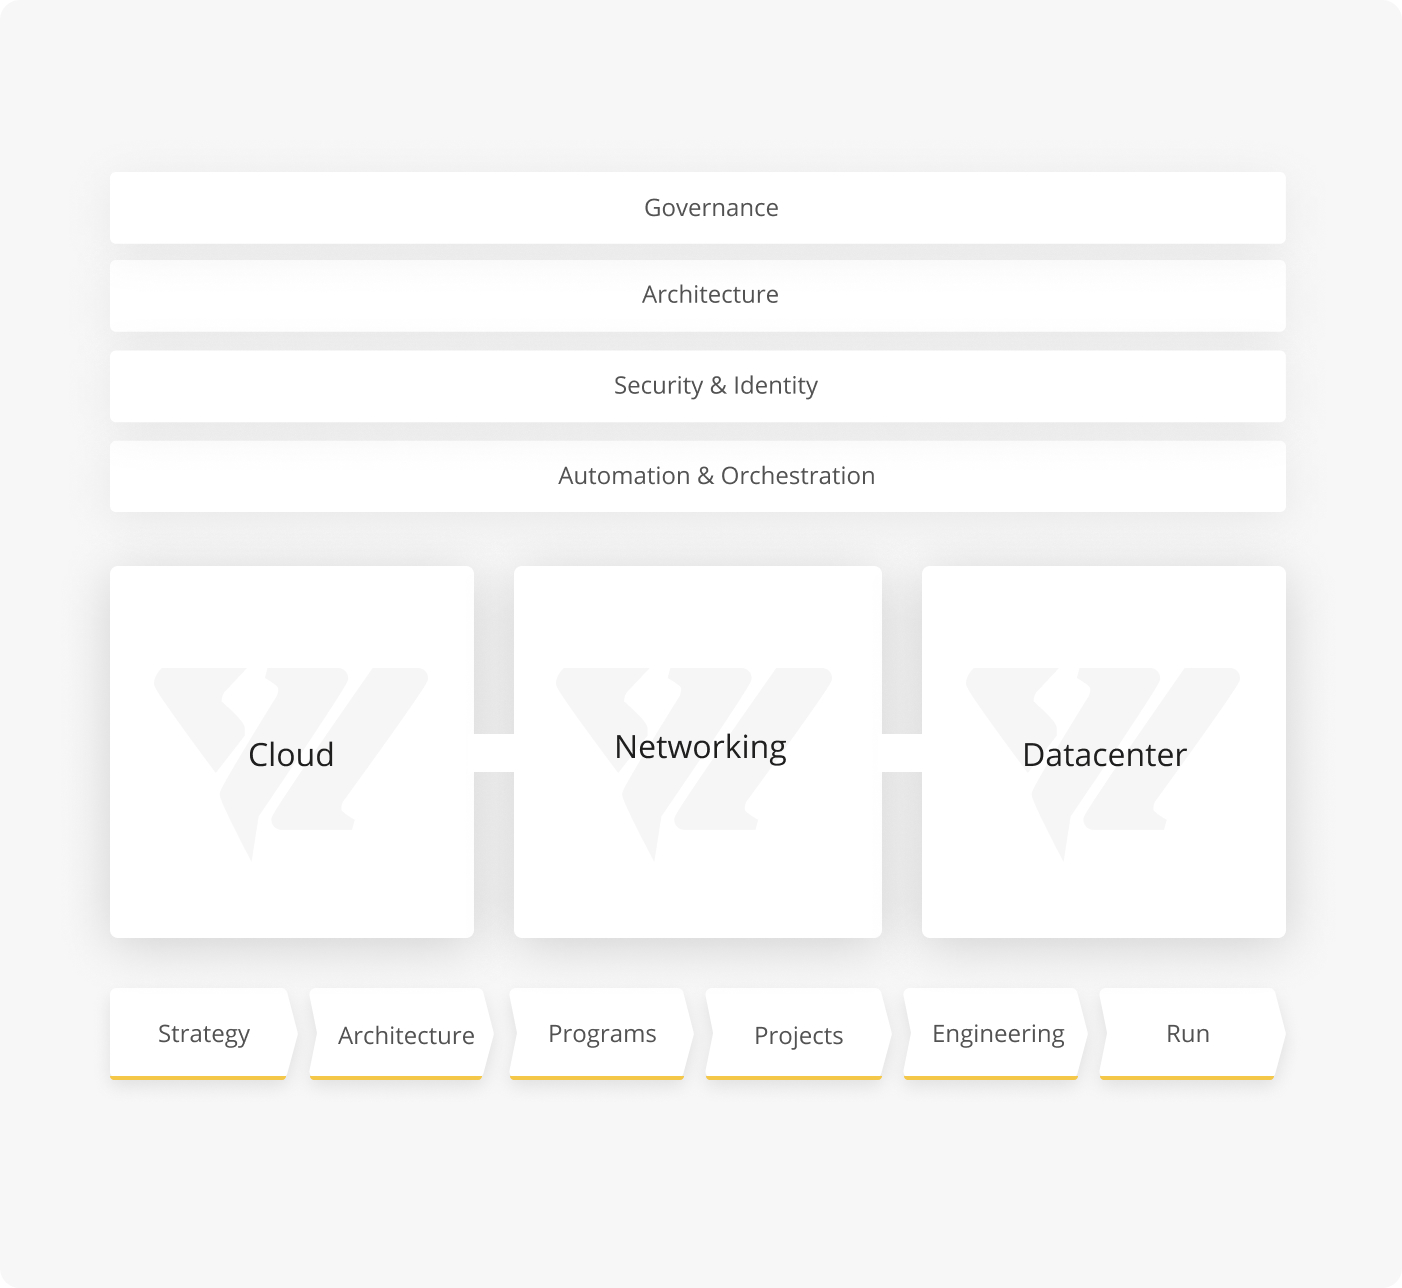Open the Security & Identity bar
Viewport: 1402px width, 1288px height.
point(697,385)
